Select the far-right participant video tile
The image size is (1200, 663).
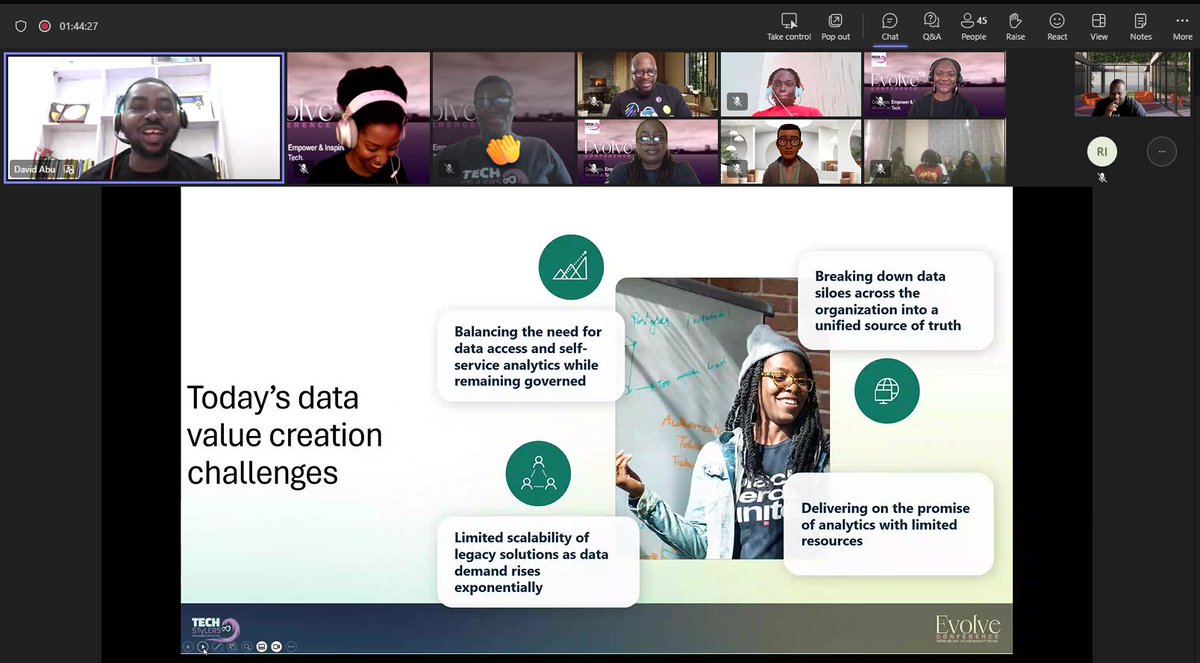coord(1133,84)
